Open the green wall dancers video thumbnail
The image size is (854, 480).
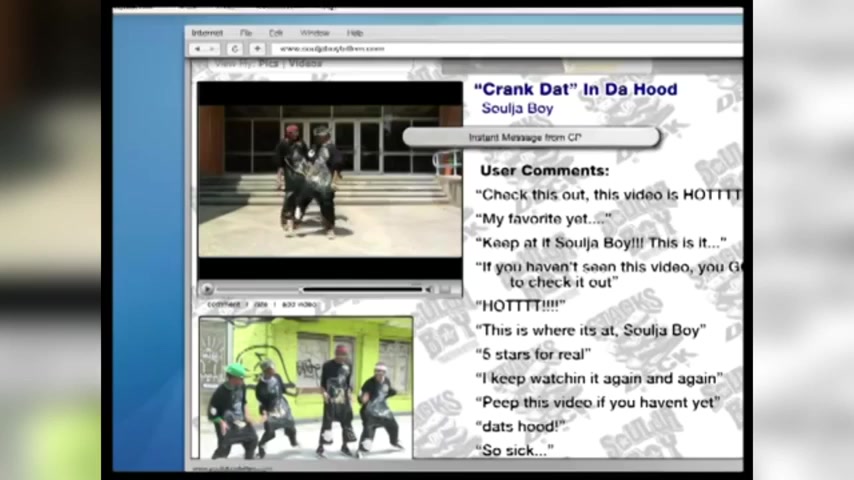(x=306, y=387)
